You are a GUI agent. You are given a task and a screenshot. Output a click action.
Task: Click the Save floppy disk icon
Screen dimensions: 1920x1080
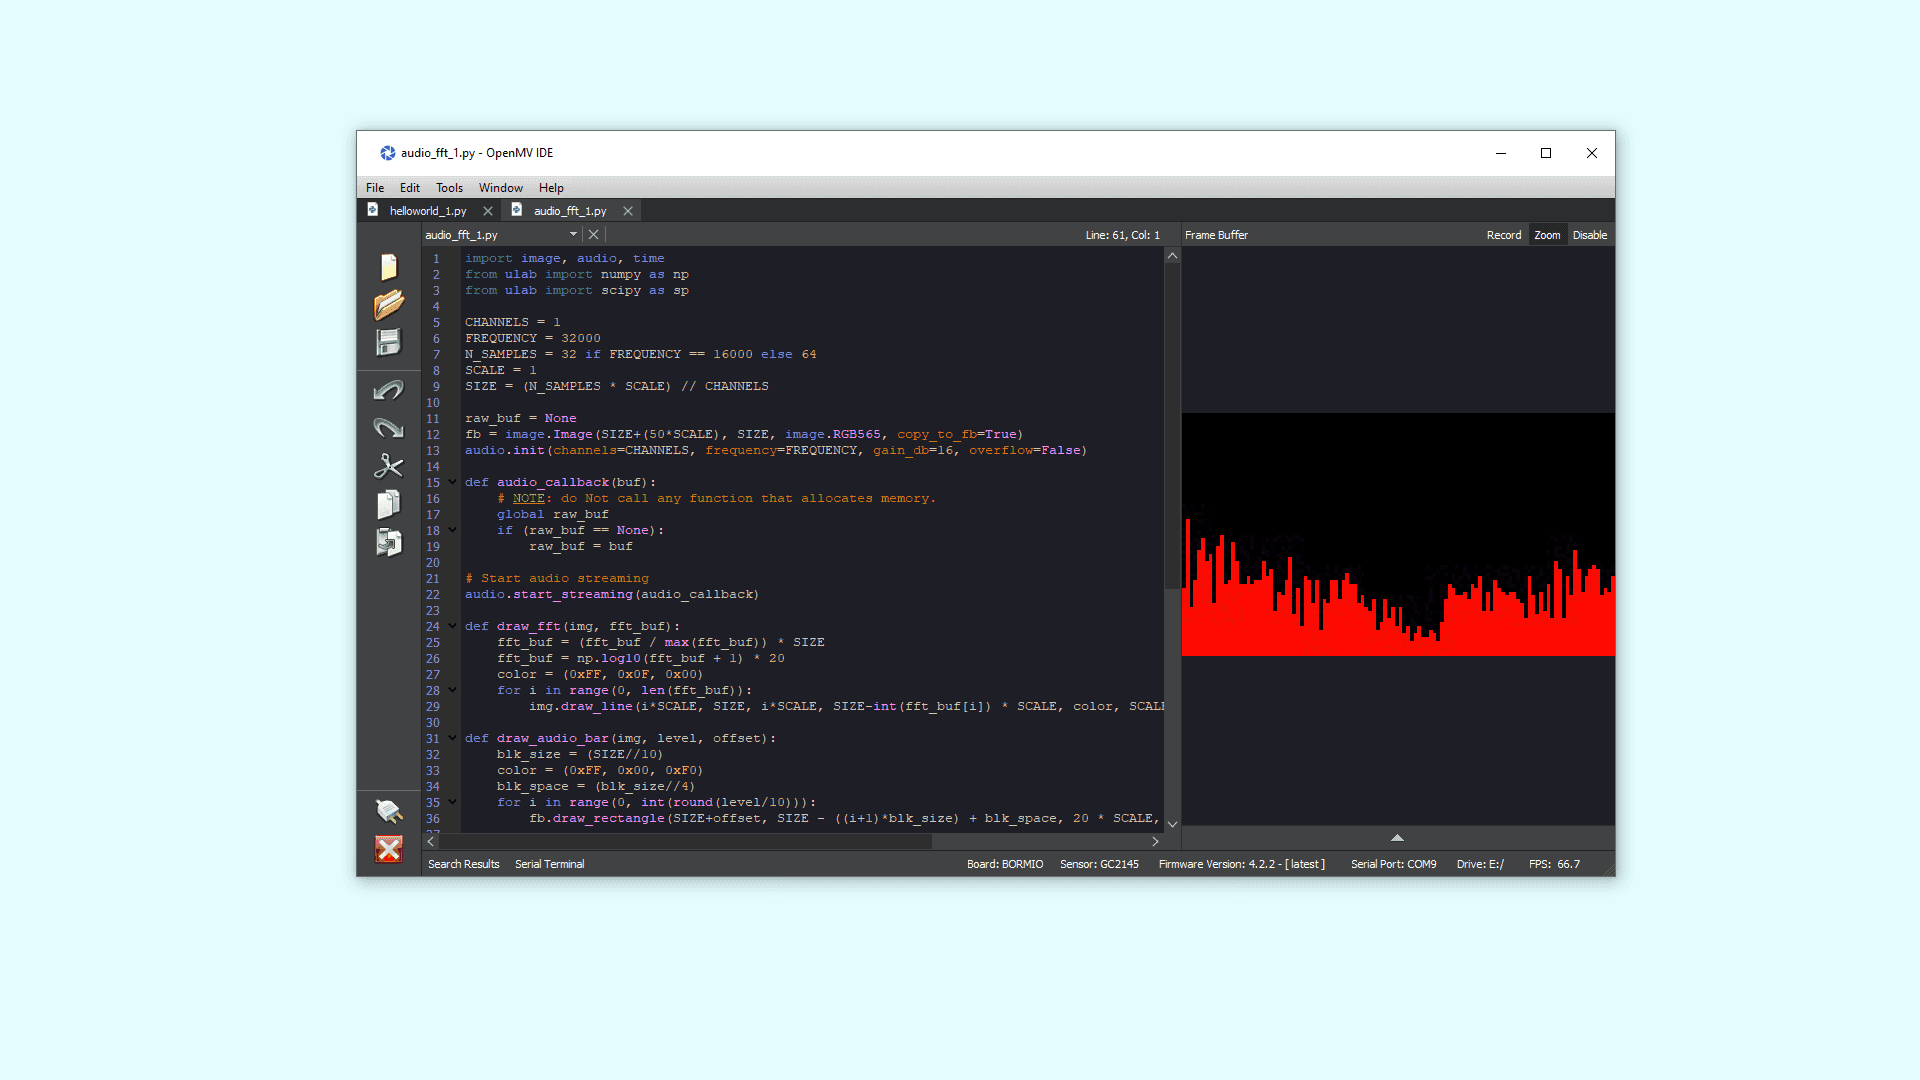(389, 342)
